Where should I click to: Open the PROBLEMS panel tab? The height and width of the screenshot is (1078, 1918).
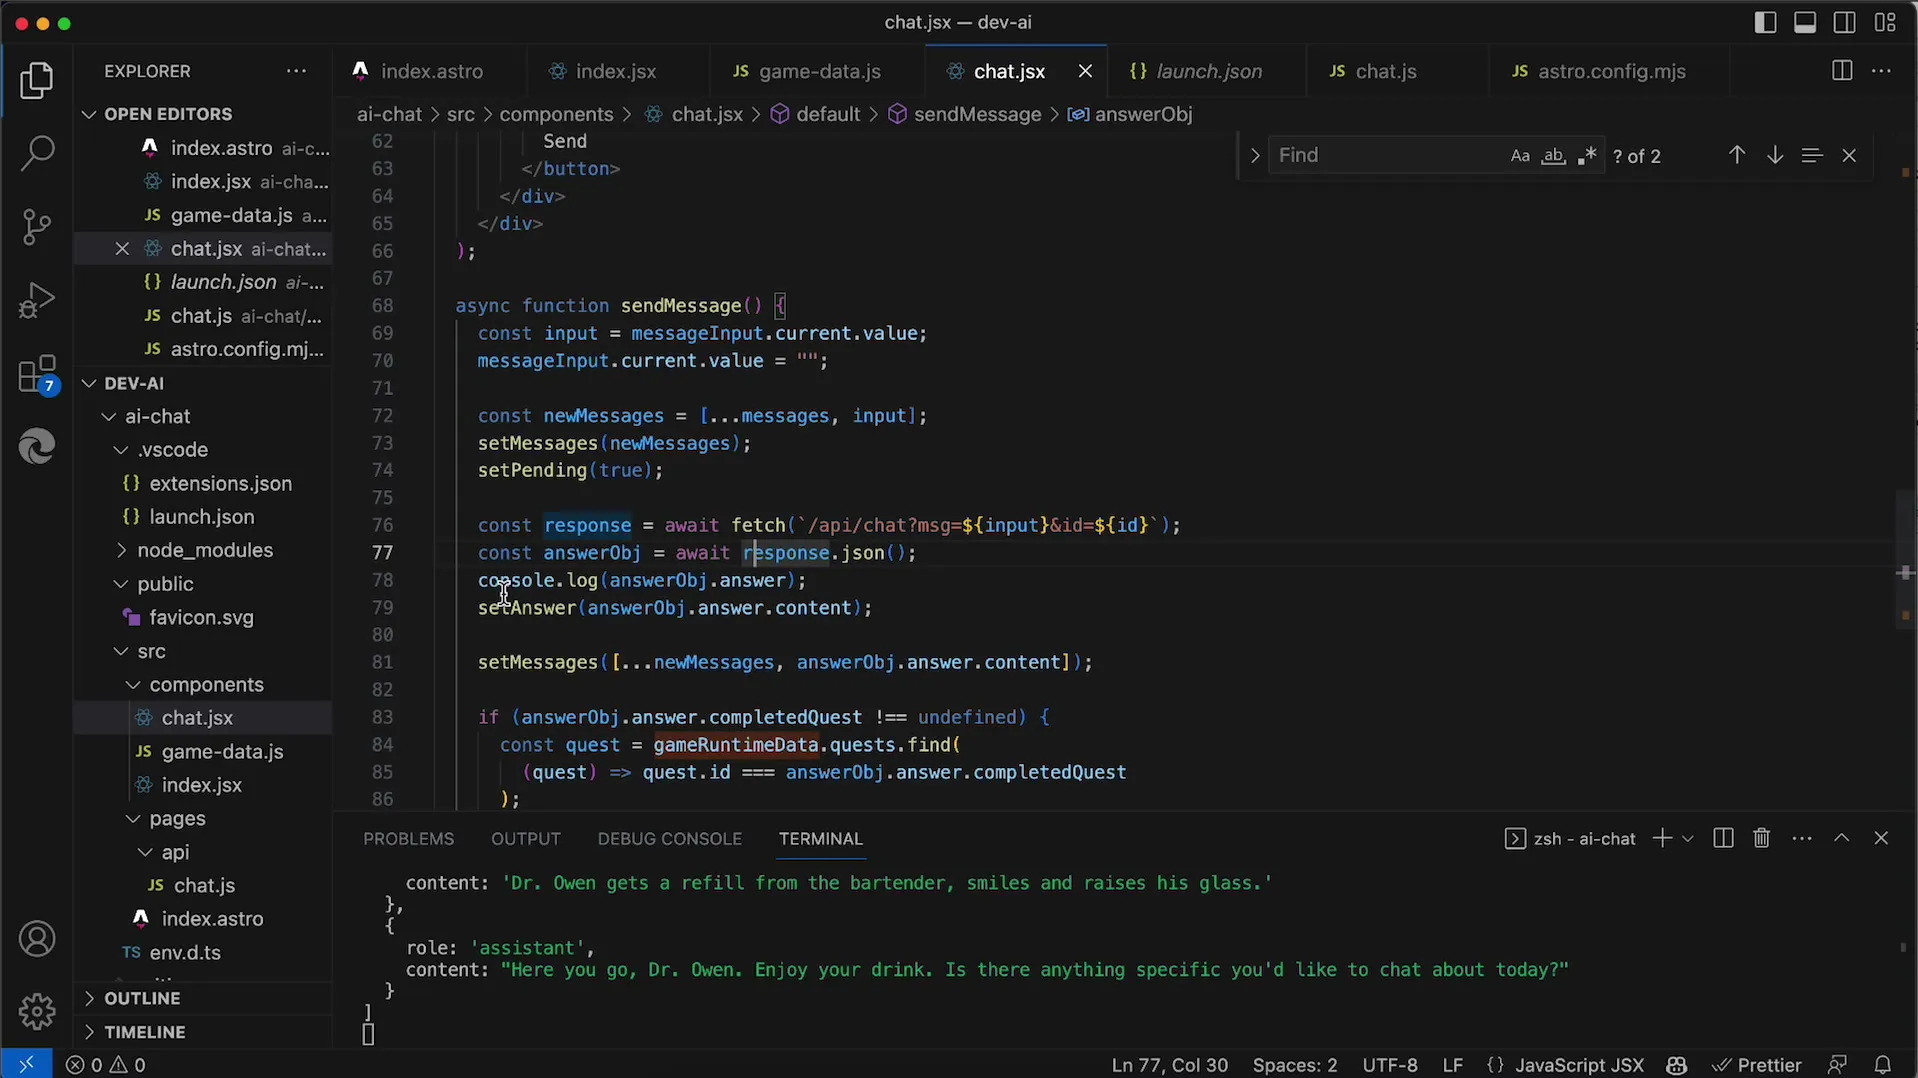[408, 839]
